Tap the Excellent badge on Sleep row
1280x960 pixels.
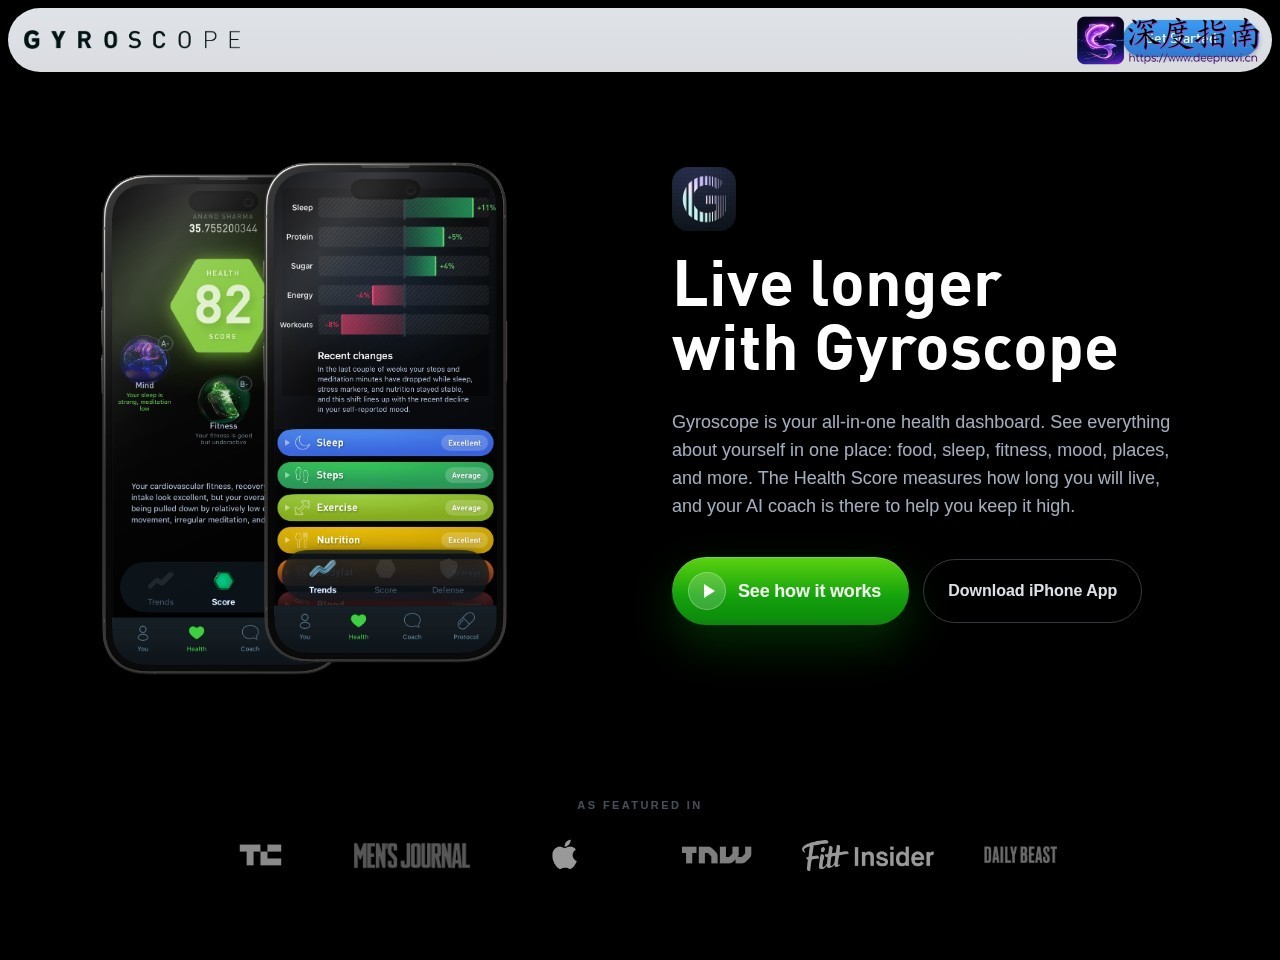(x=464, y=442)
